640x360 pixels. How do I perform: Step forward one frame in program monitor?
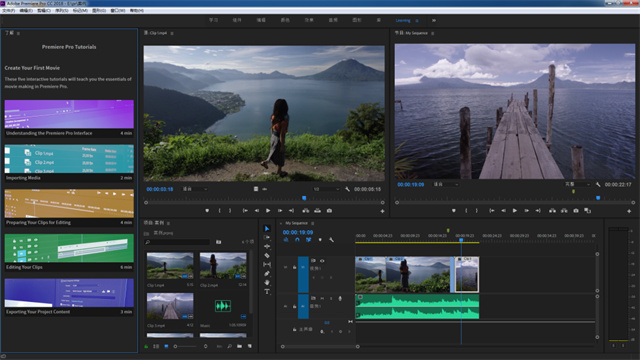tap(527, 211)
